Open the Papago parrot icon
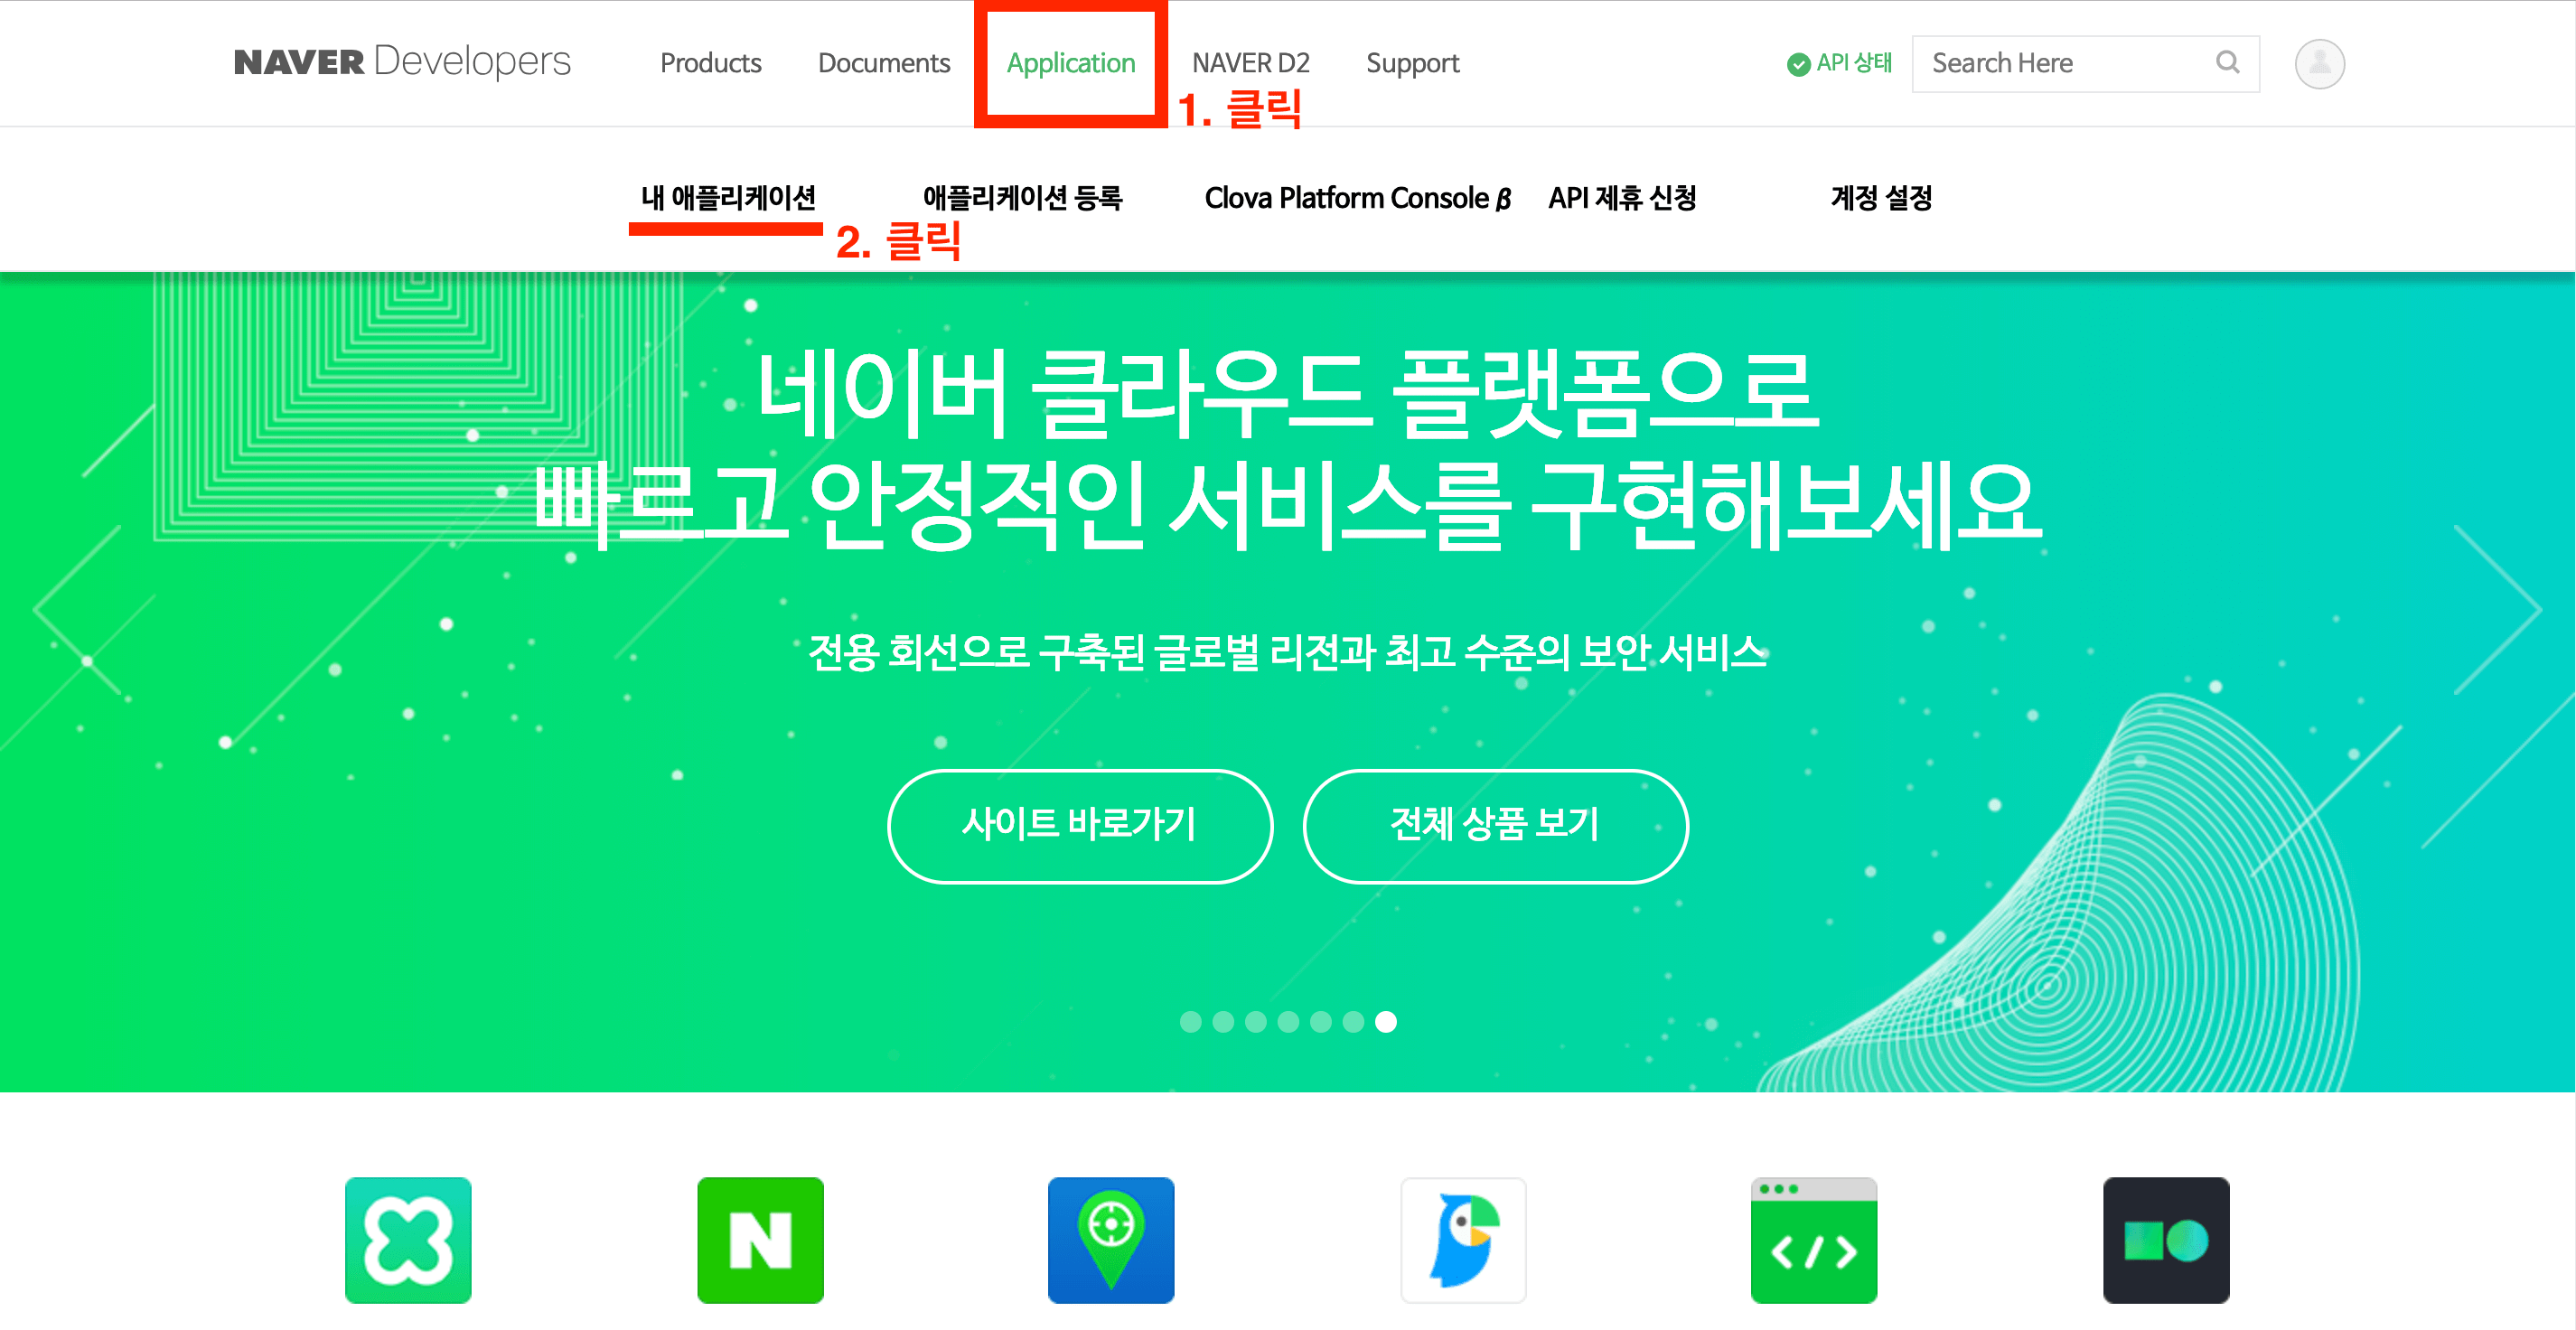2576x1330 pixels. 1463,1240
